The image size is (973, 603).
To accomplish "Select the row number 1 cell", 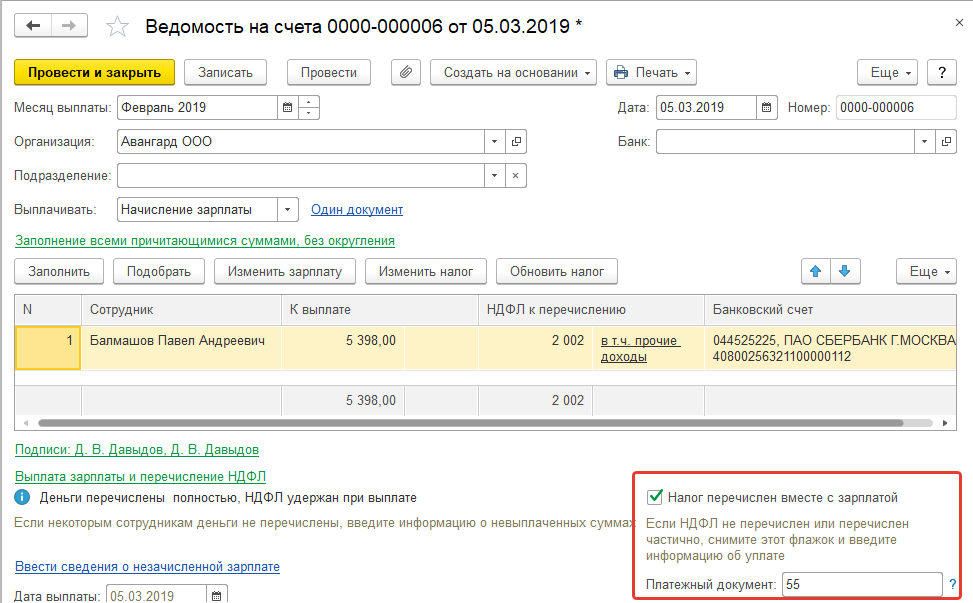I will [48, 348].
